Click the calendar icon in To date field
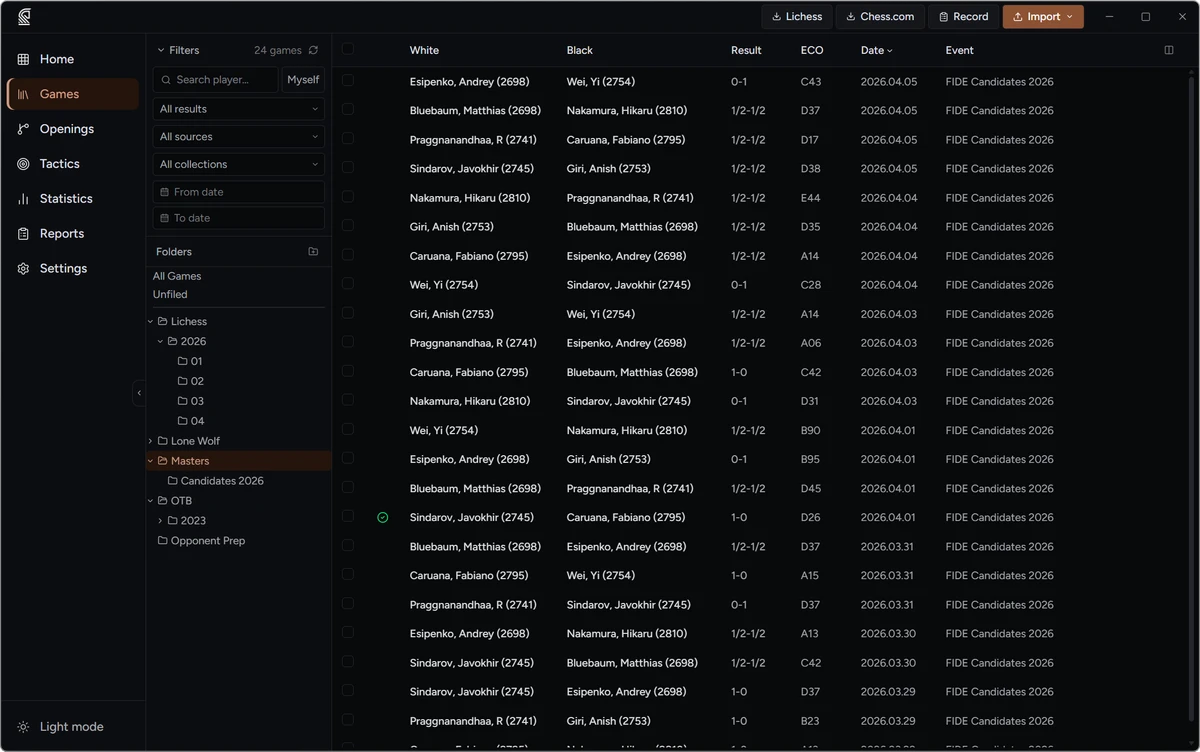 [x=165, y=218]
